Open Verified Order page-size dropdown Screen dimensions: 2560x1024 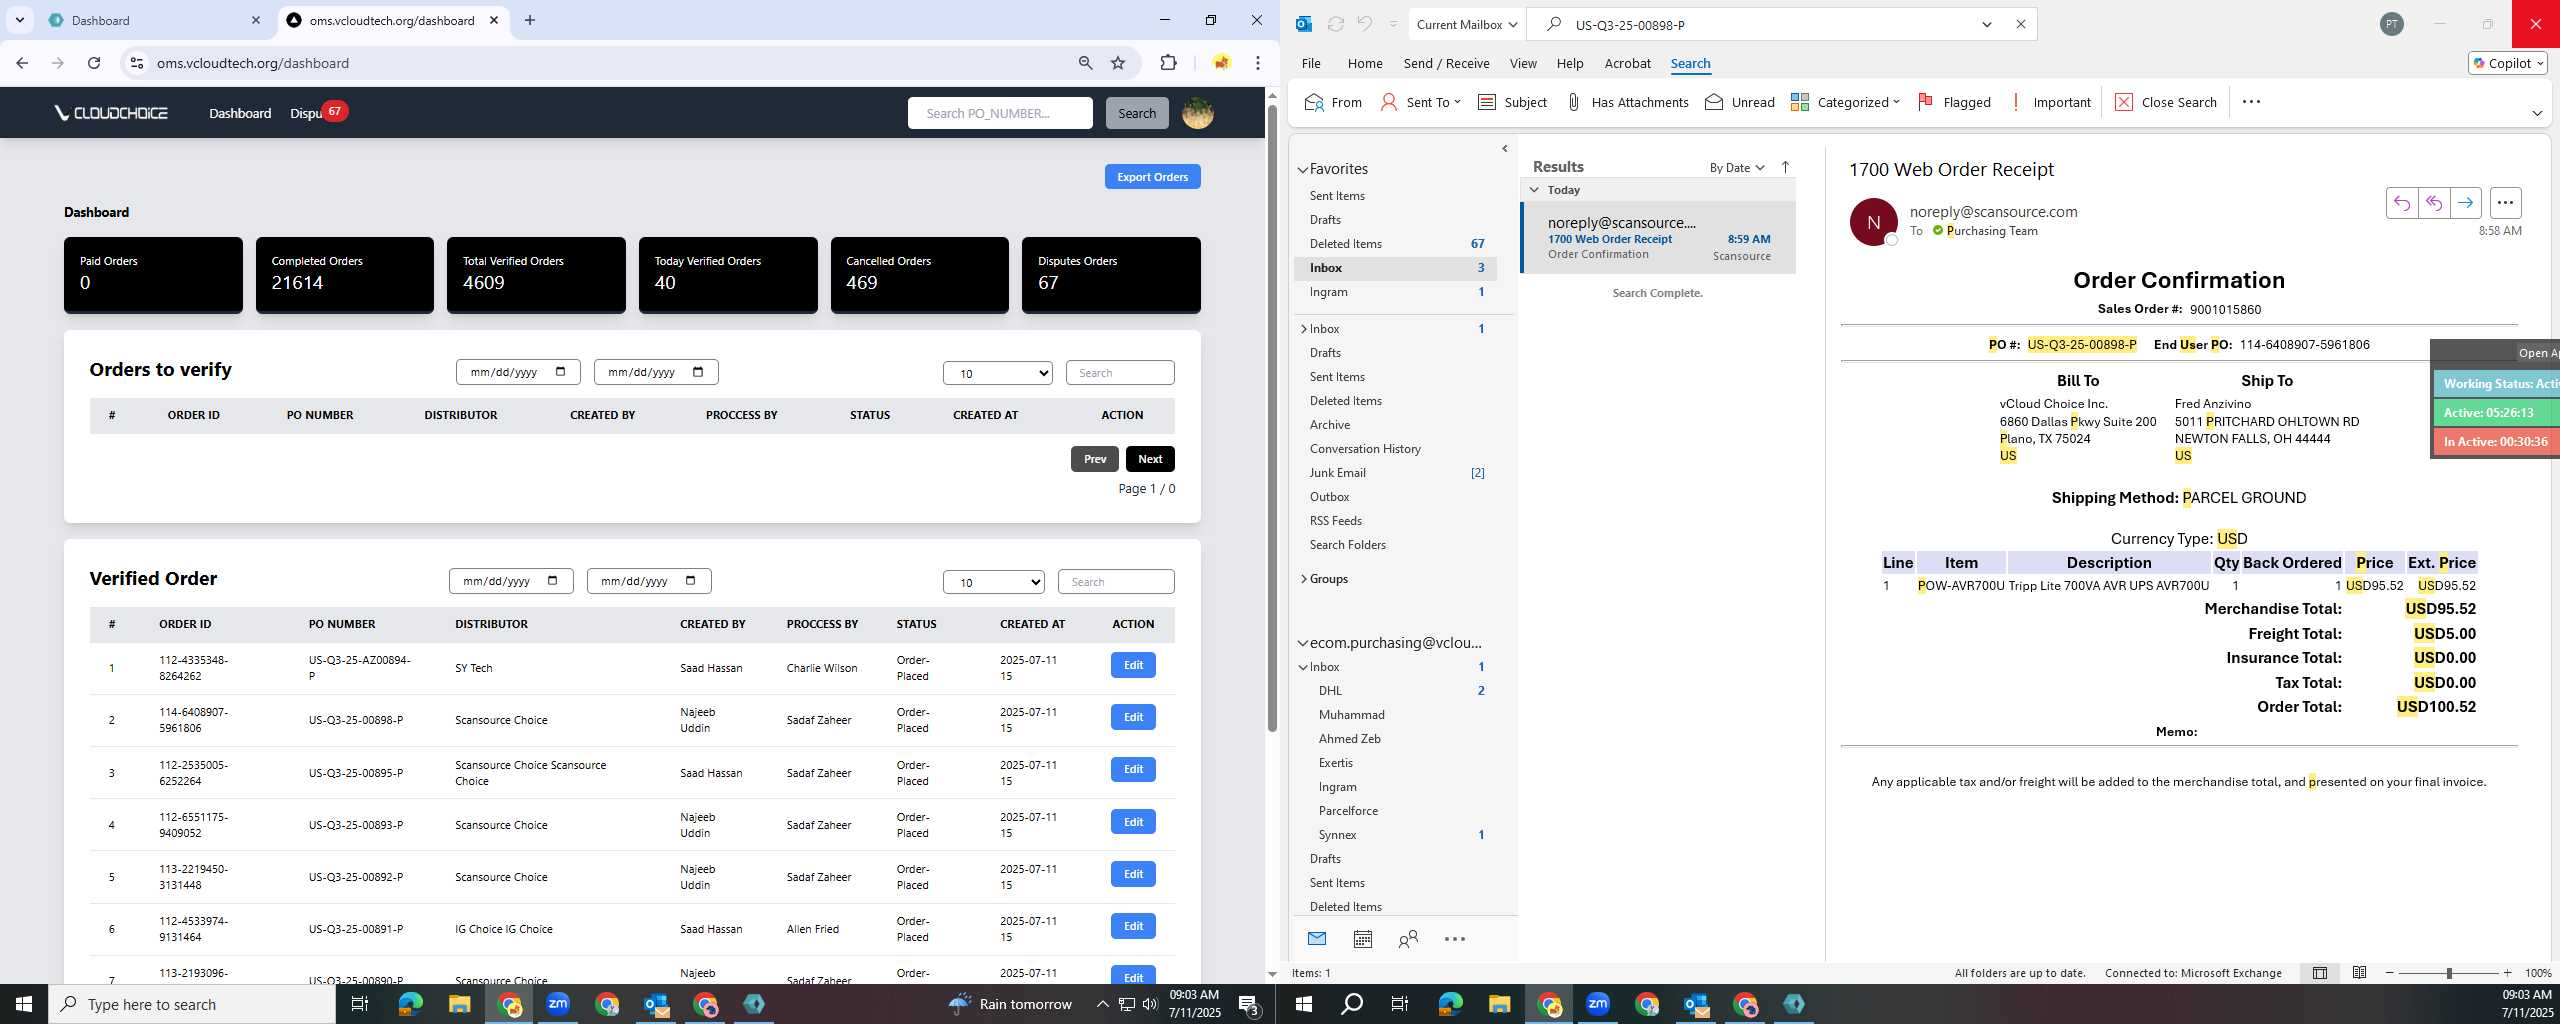tap(993, 582)
